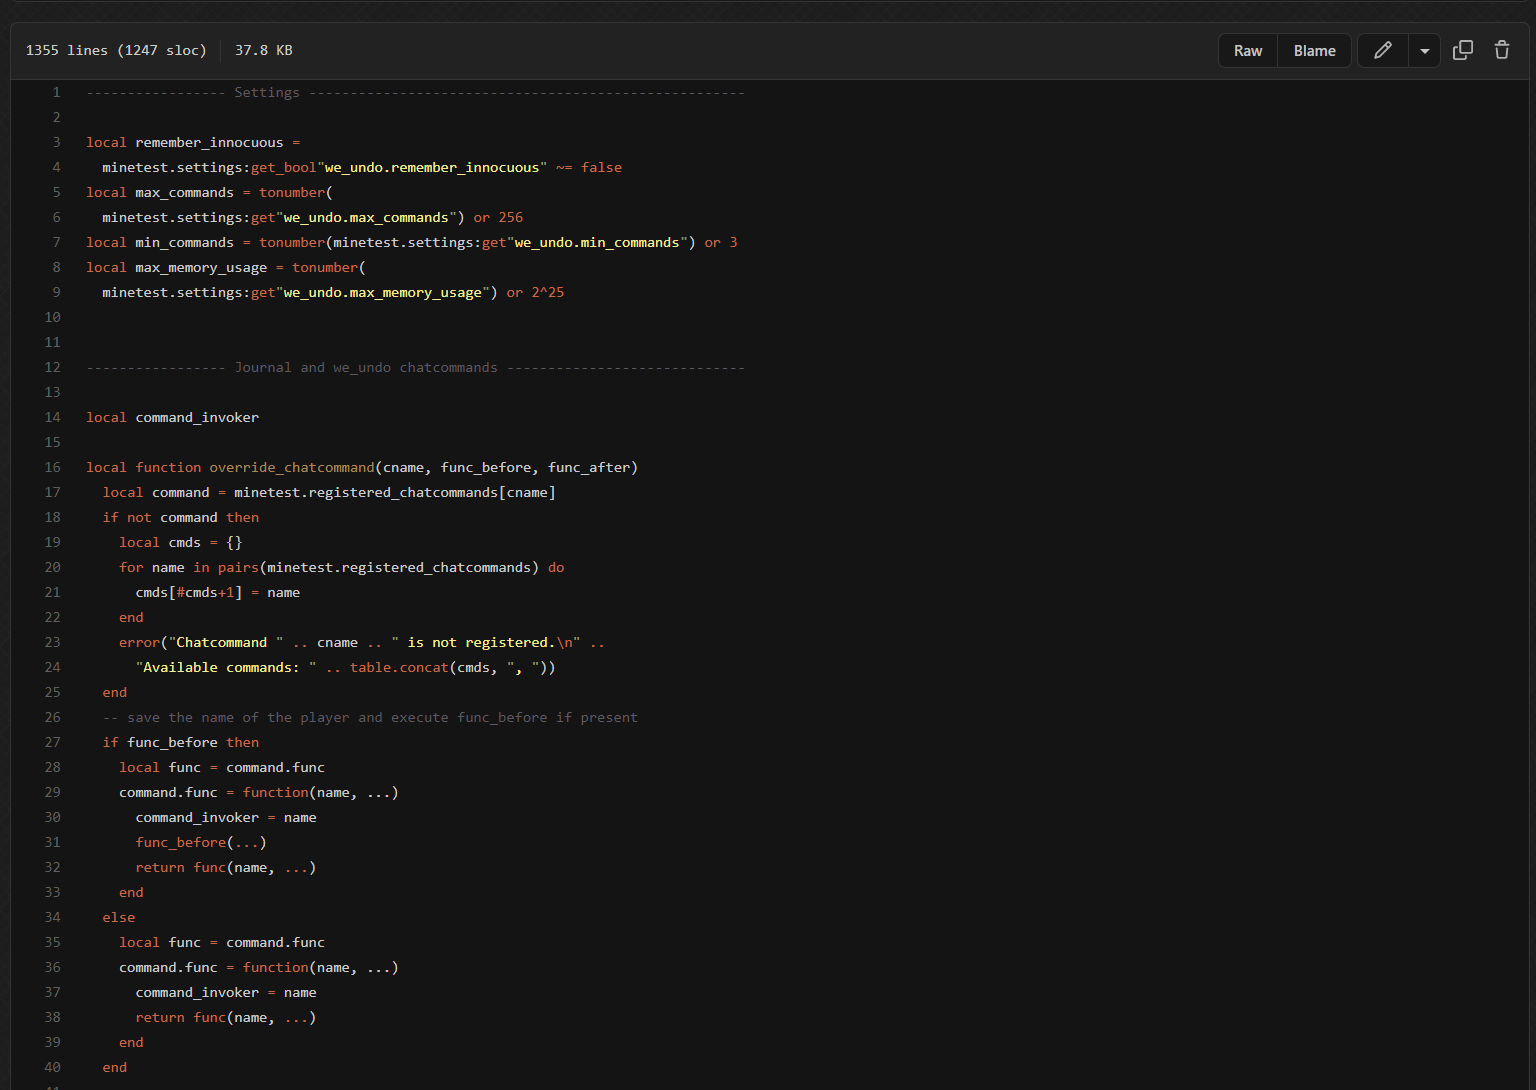
Task: Click the pencil icon to edit file
Action: (x=1382, y=50)
